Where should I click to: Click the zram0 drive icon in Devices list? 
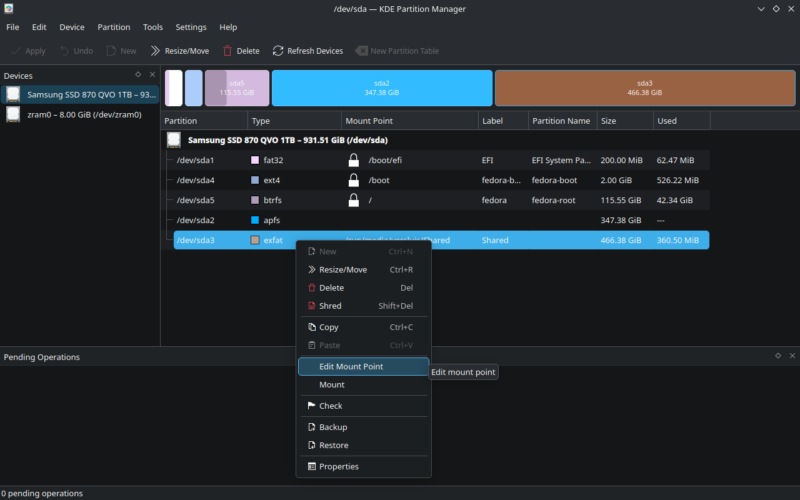13,114
